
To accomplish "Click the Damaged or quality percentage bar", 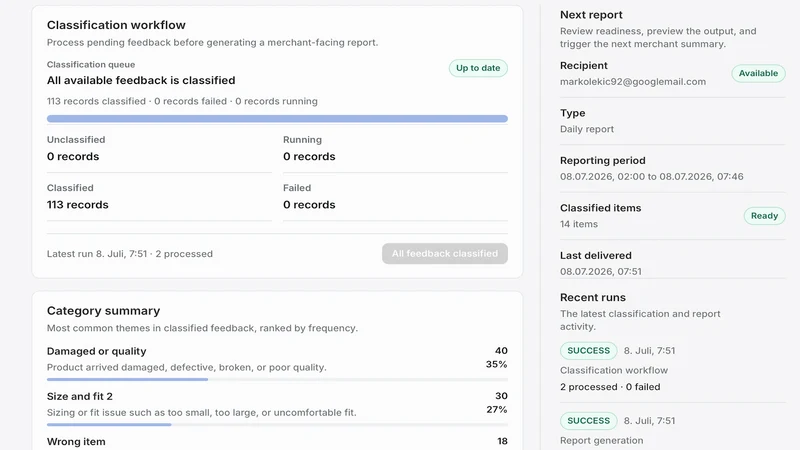I will [277, 380].
